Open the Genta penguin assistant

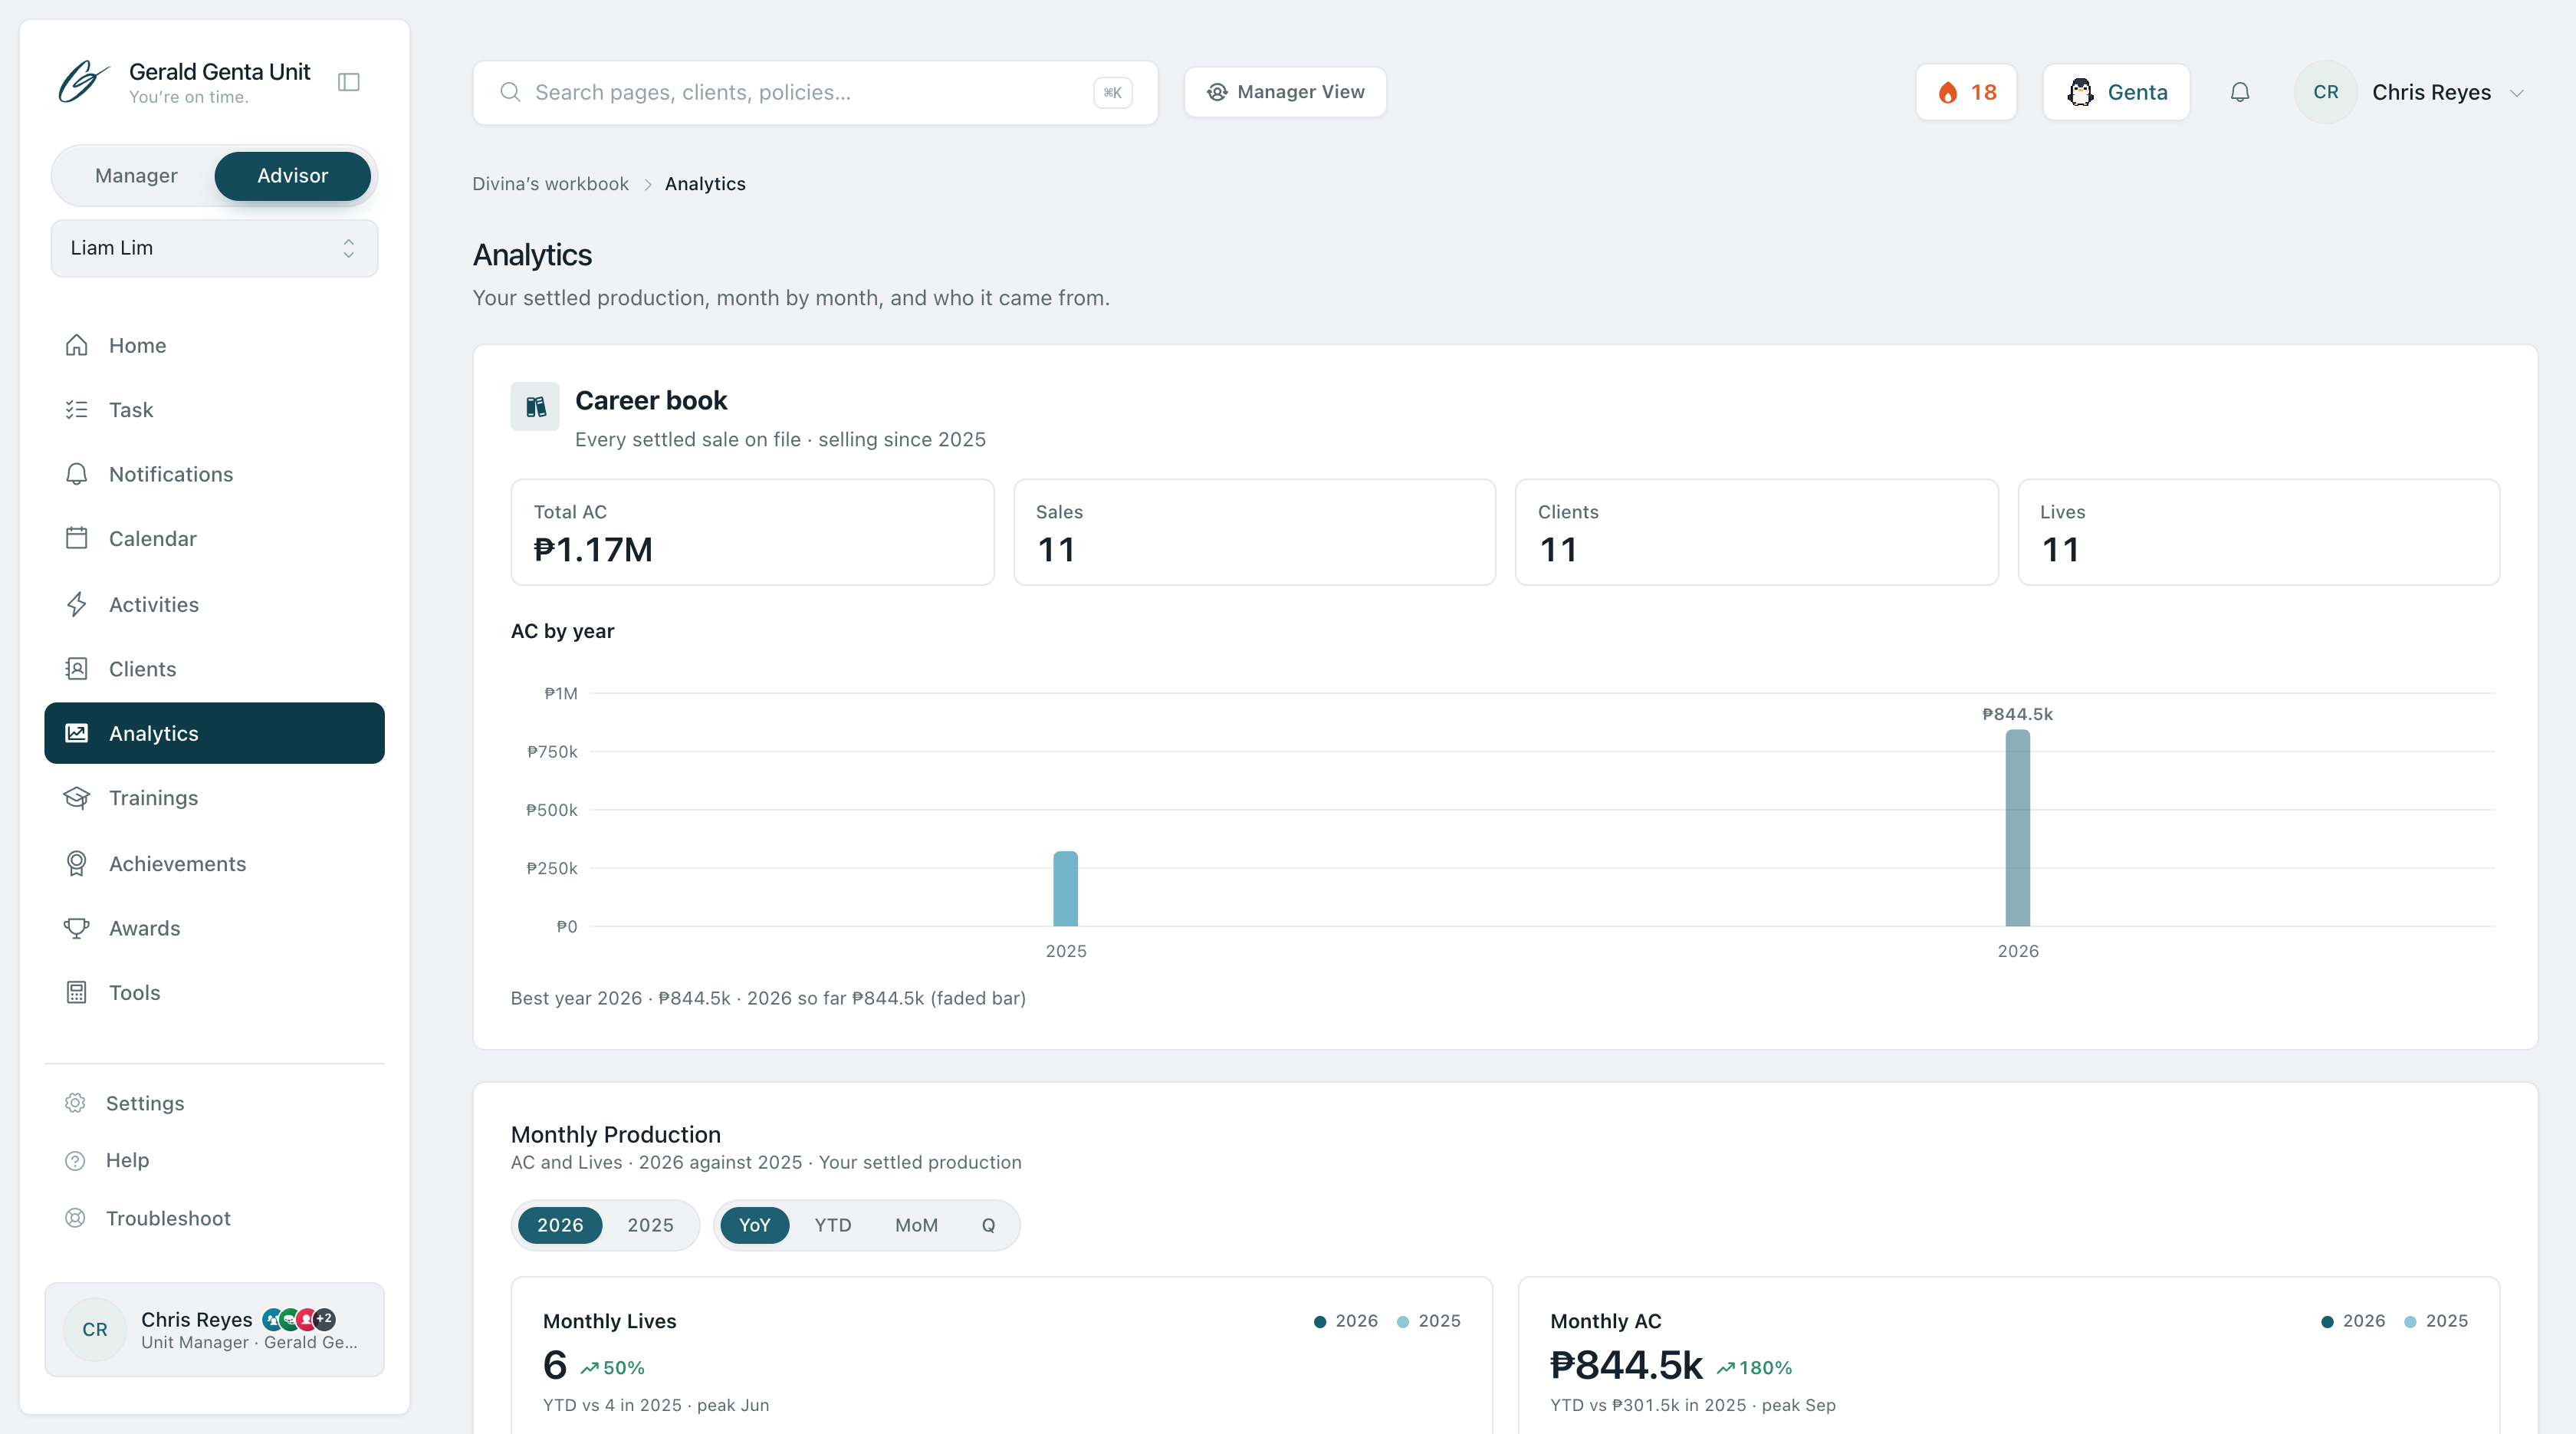coord(2116,92)
